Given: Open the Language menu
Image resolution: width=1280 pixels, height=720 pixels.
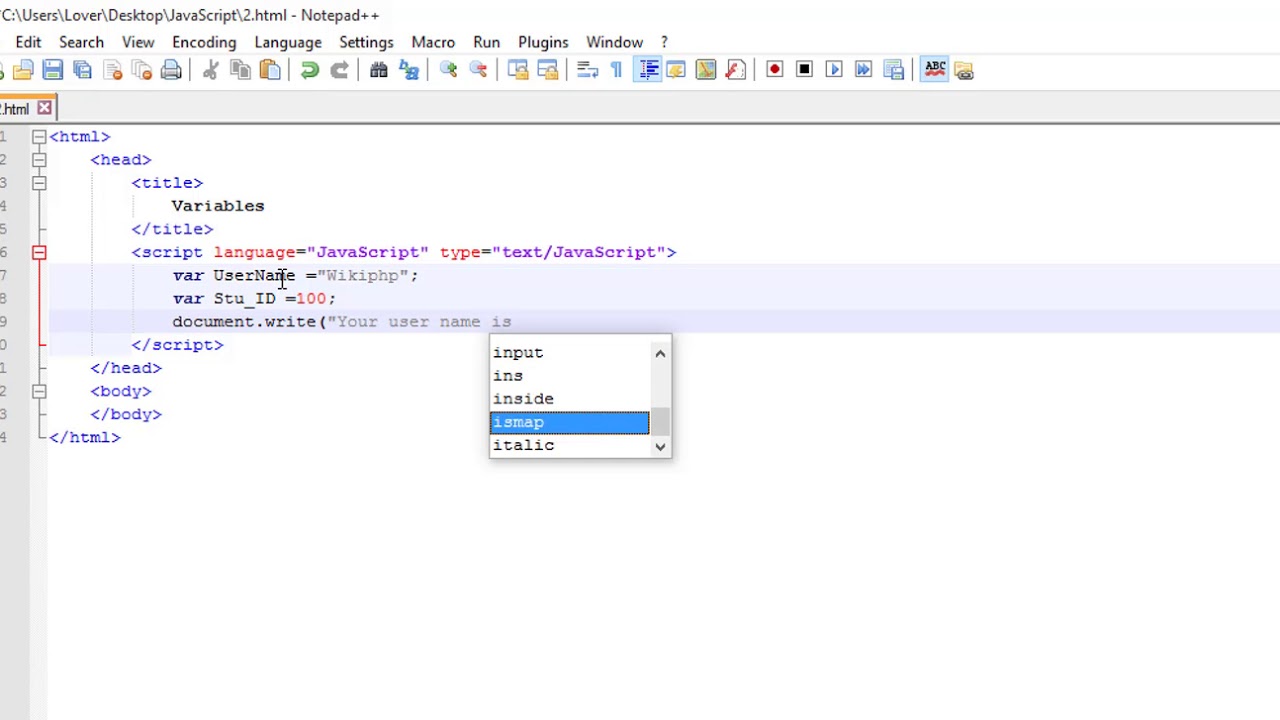Looking at the screenshot, I should pyautogui.click(x=288, y=42).
